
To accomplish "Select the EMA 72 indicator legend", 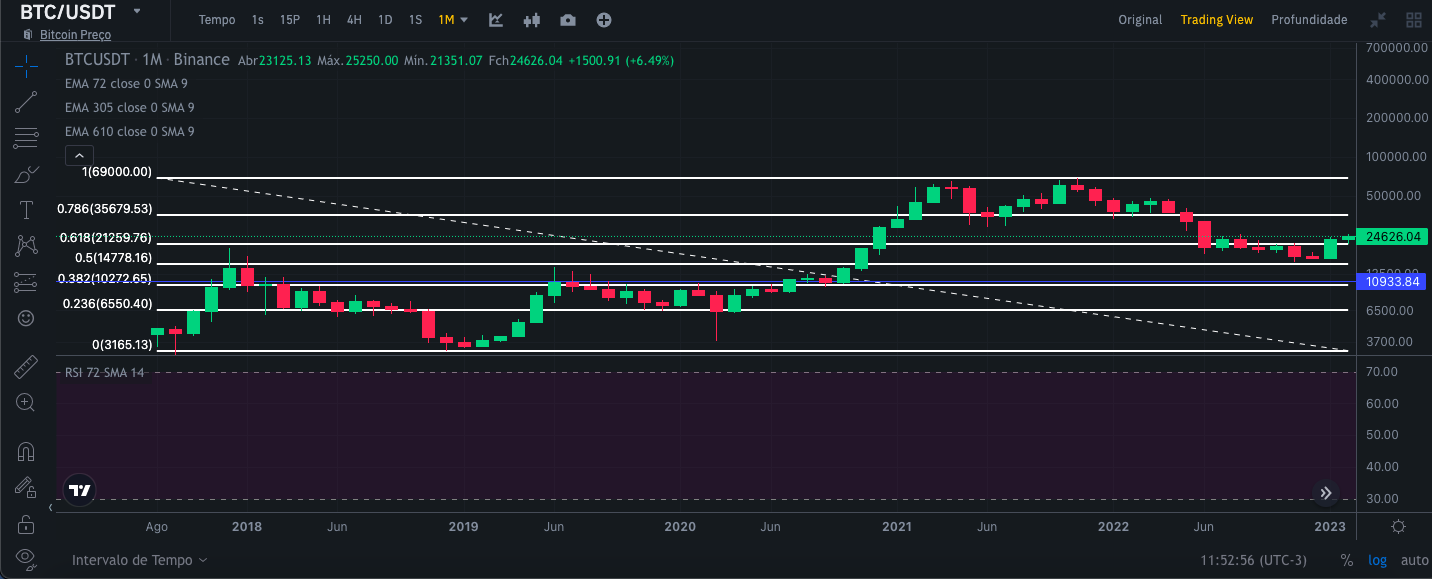I will pos(126,83).
